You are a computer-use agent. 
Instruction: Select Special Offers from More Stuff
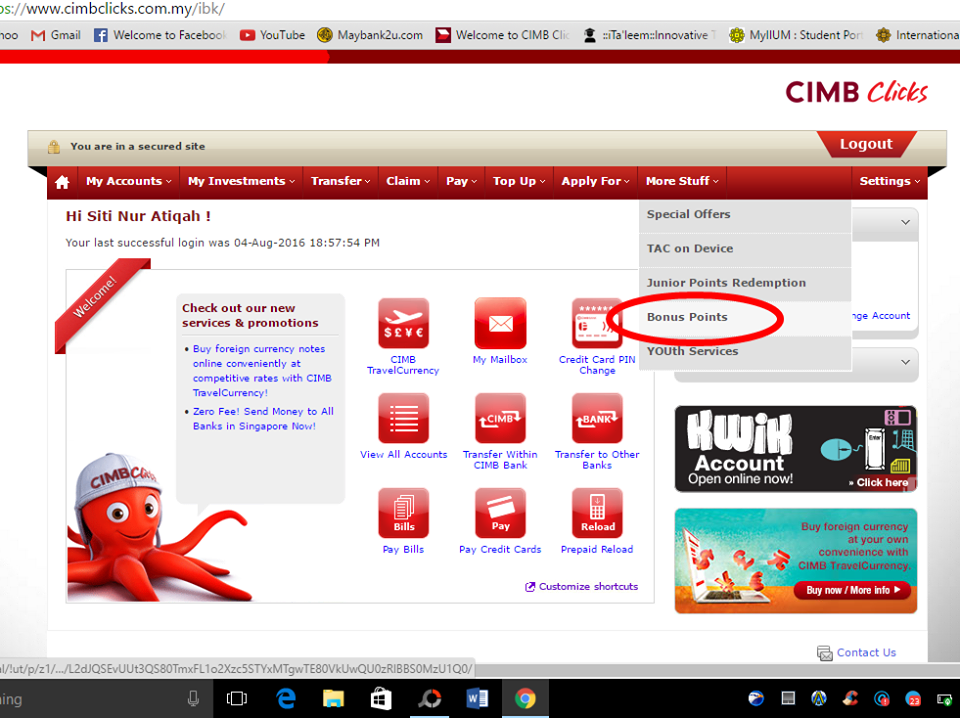(745, 215)
